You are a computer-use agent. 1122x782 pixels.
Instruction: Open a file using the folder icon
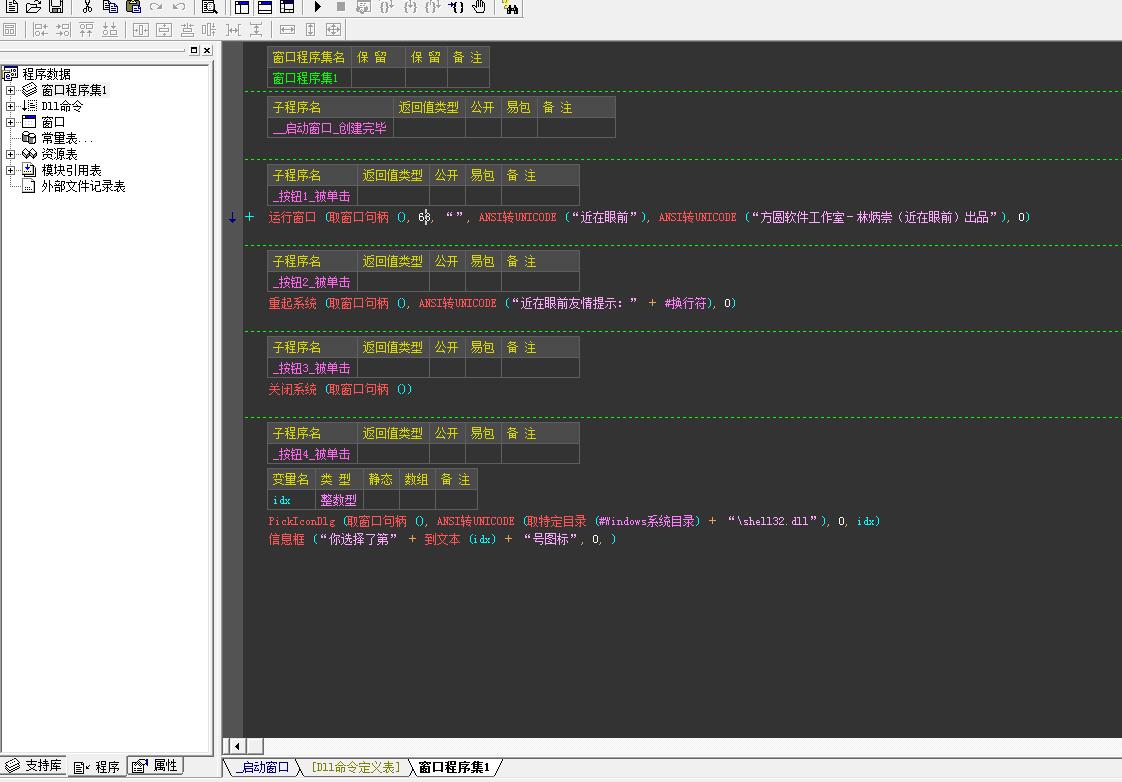[34, 7]
